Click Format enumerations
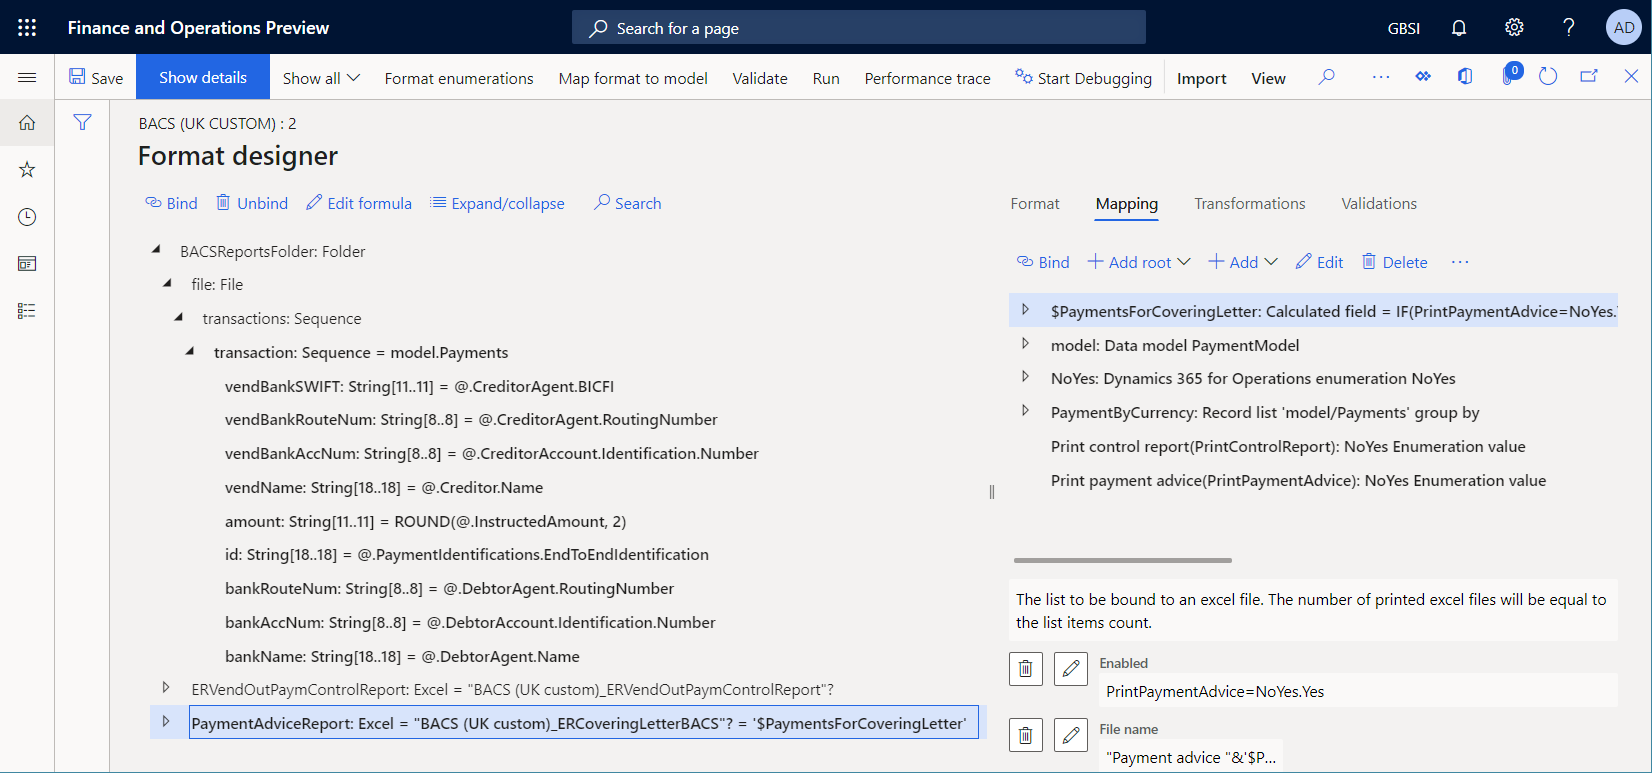The image size is (1652, 773). [x=459, y=78]
